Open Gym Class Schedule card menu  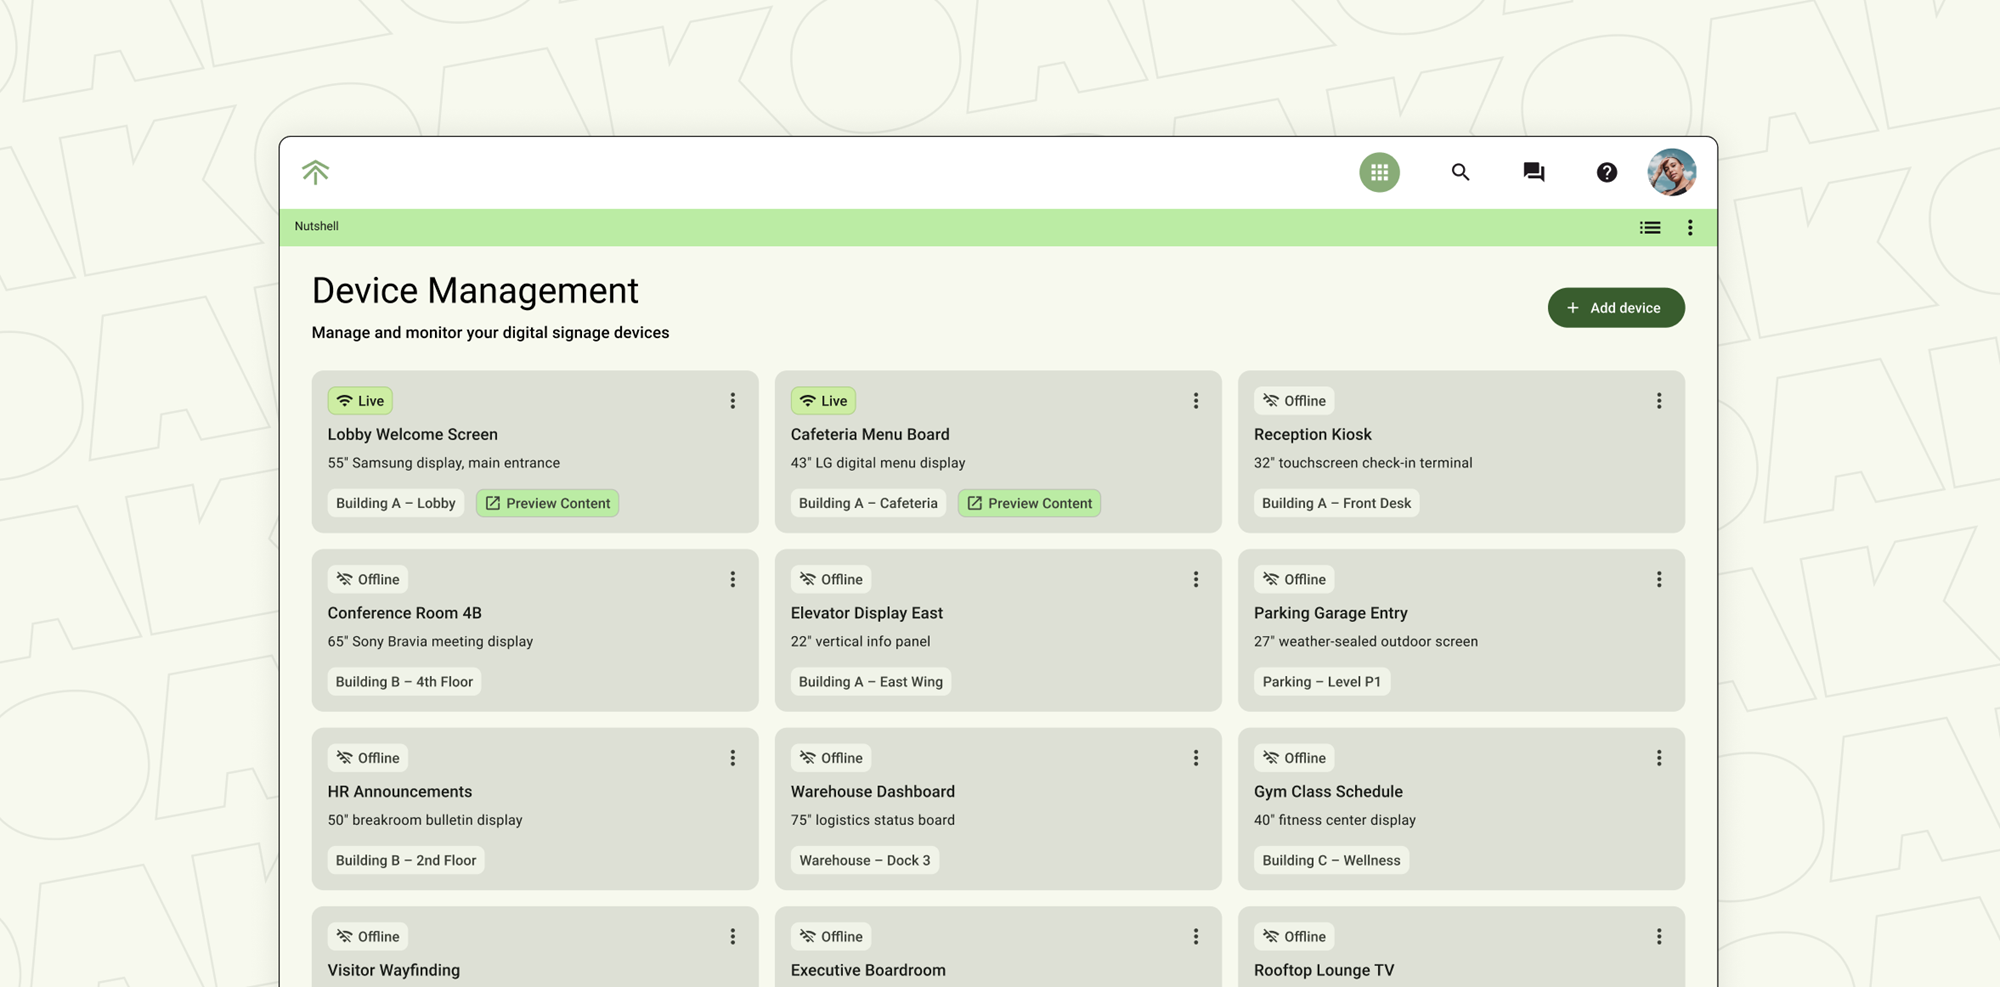pyautogui.click(x=1658, y=758)
